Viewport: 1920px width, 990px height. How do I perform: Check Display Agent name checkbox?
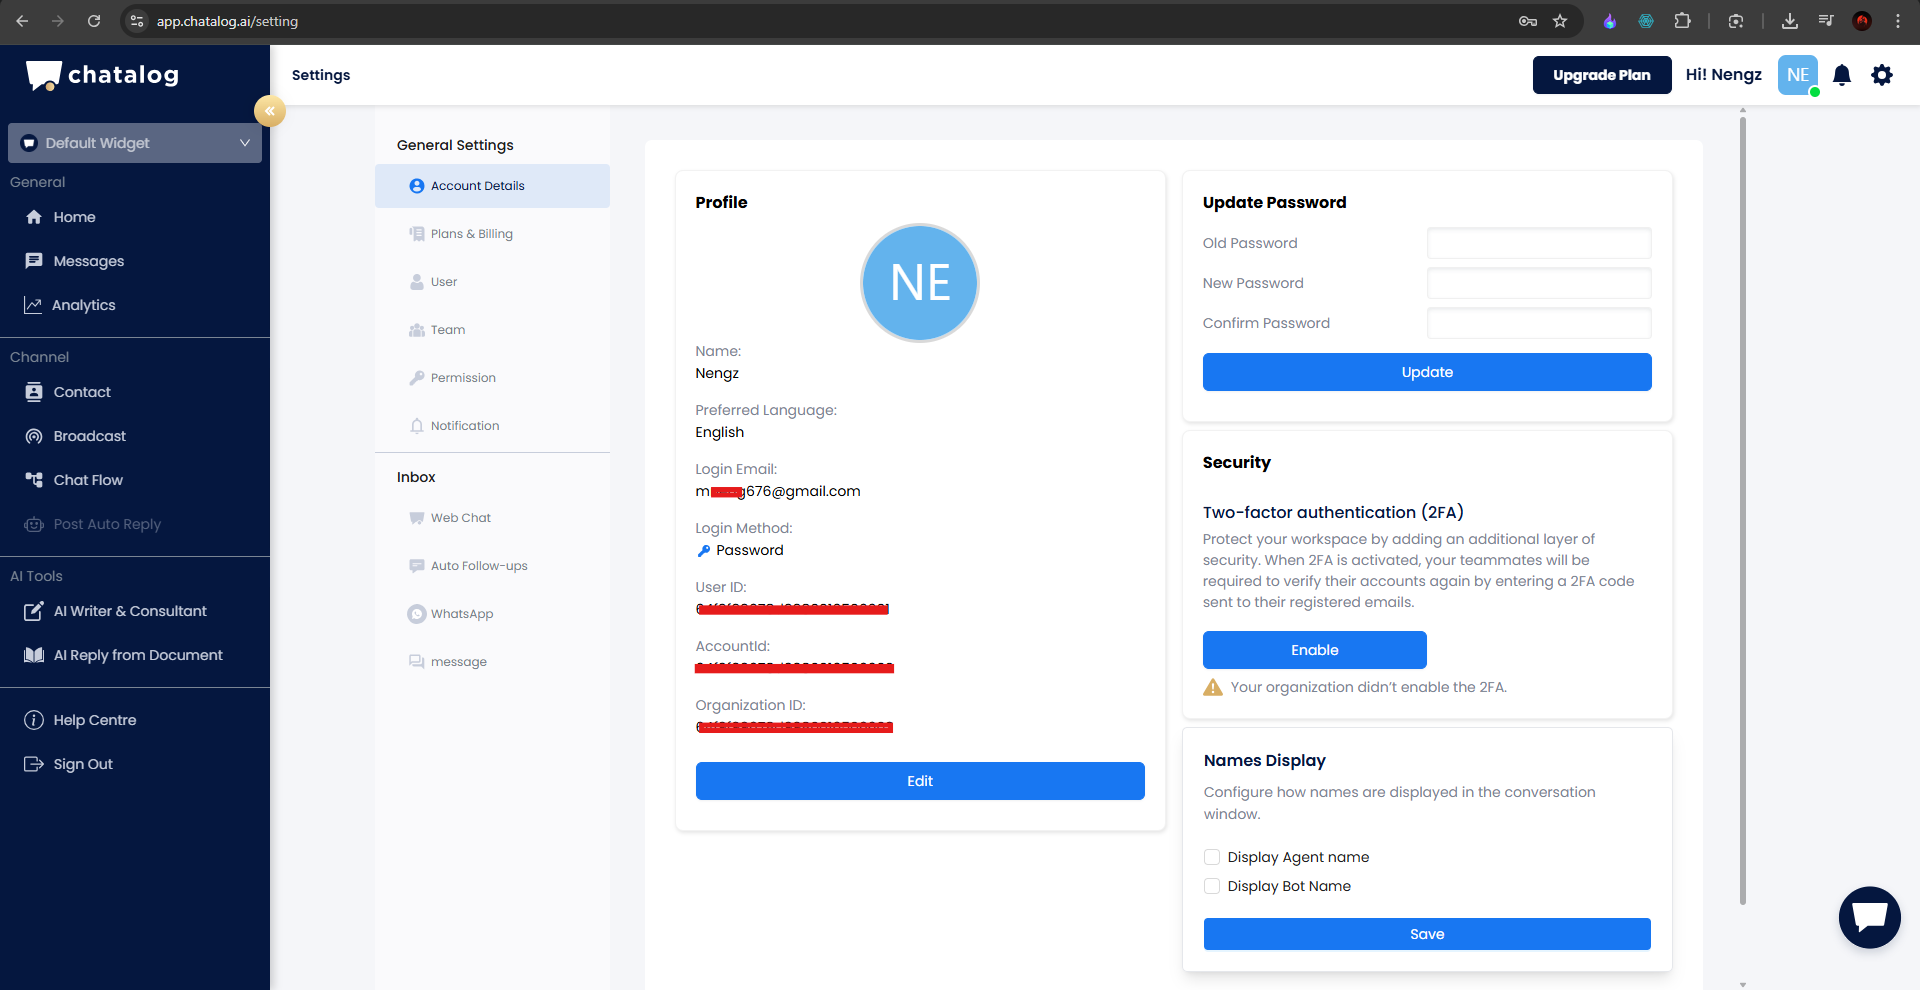(x=1212, y=857)
